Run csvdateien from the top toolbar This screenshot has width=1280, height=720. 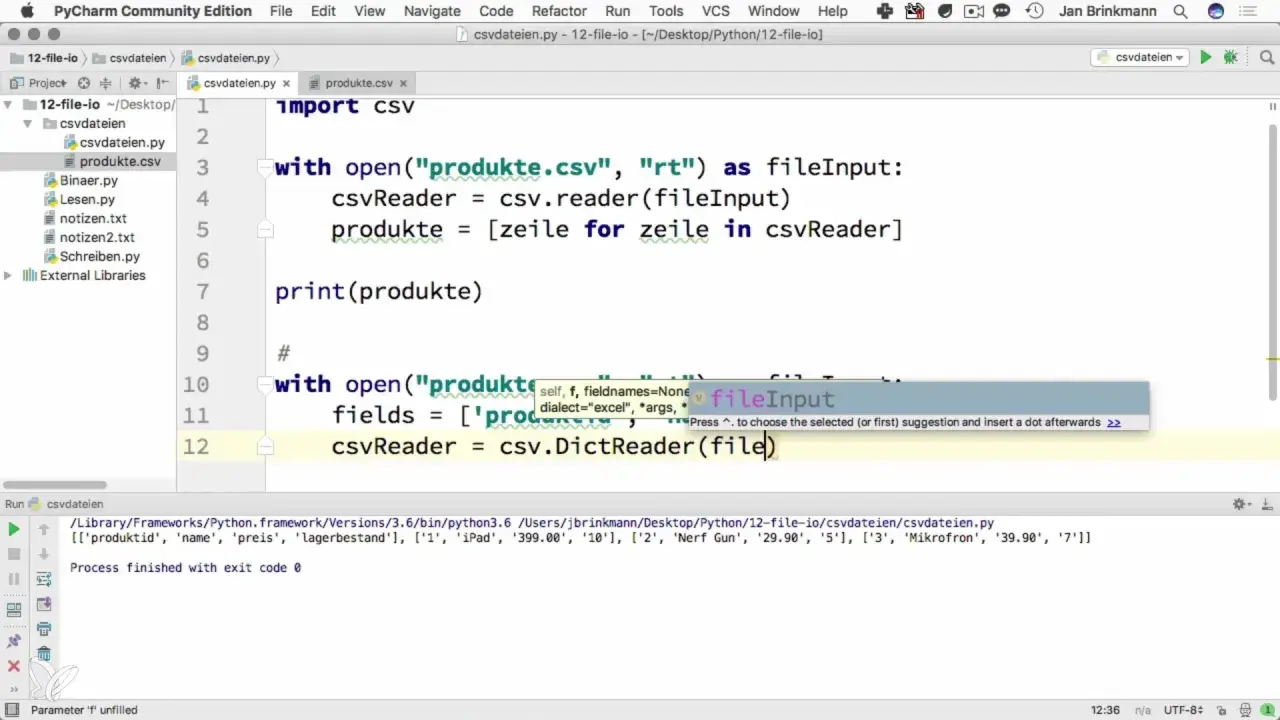1206,58
